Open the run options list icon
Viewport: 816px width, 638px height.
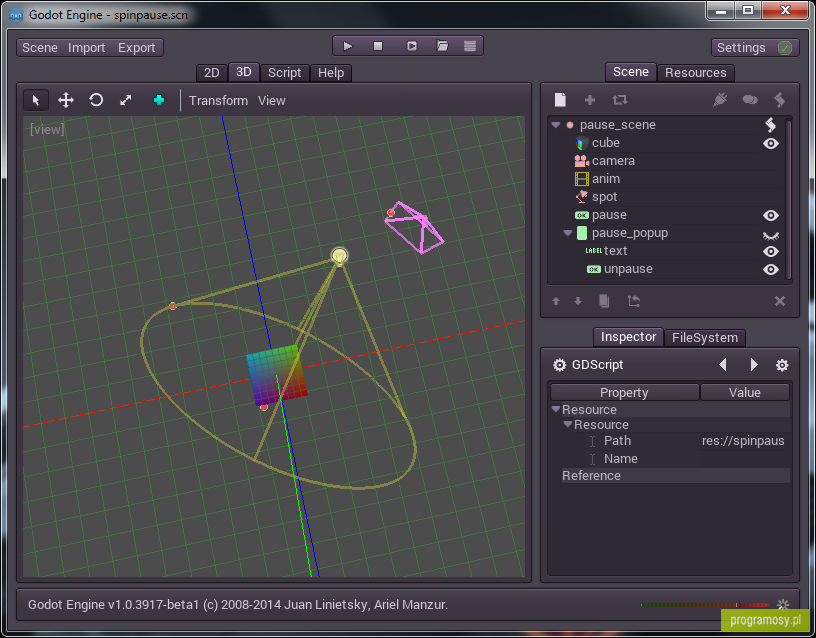470,46
